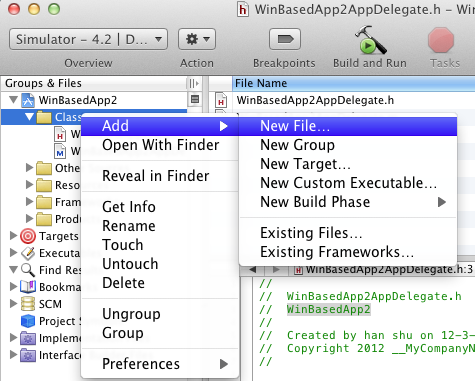The image size is (475, 381).
Task: Click the editor forward navigation arrow
Action: coord(276,269)
